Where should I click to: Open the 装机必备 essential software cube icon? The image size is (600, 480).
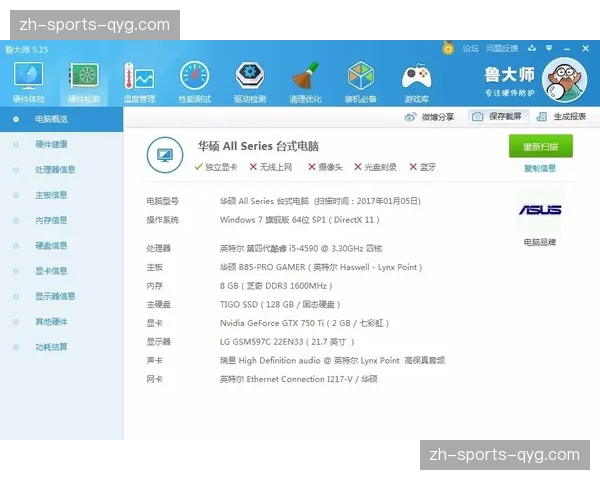pyautogui.click(x=360, y=82)
